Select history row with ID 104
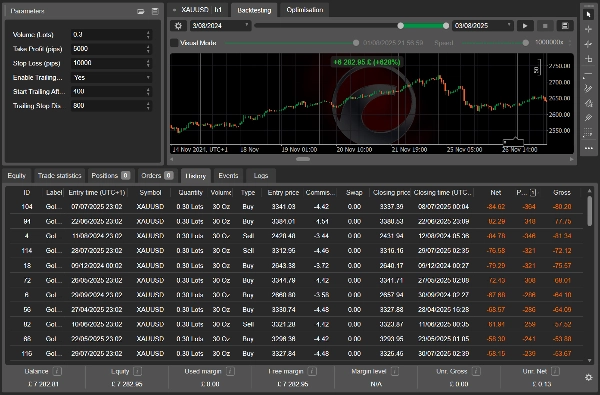This screenshot has height=395, width=600. pyautogui.click(x=297, y=207)
